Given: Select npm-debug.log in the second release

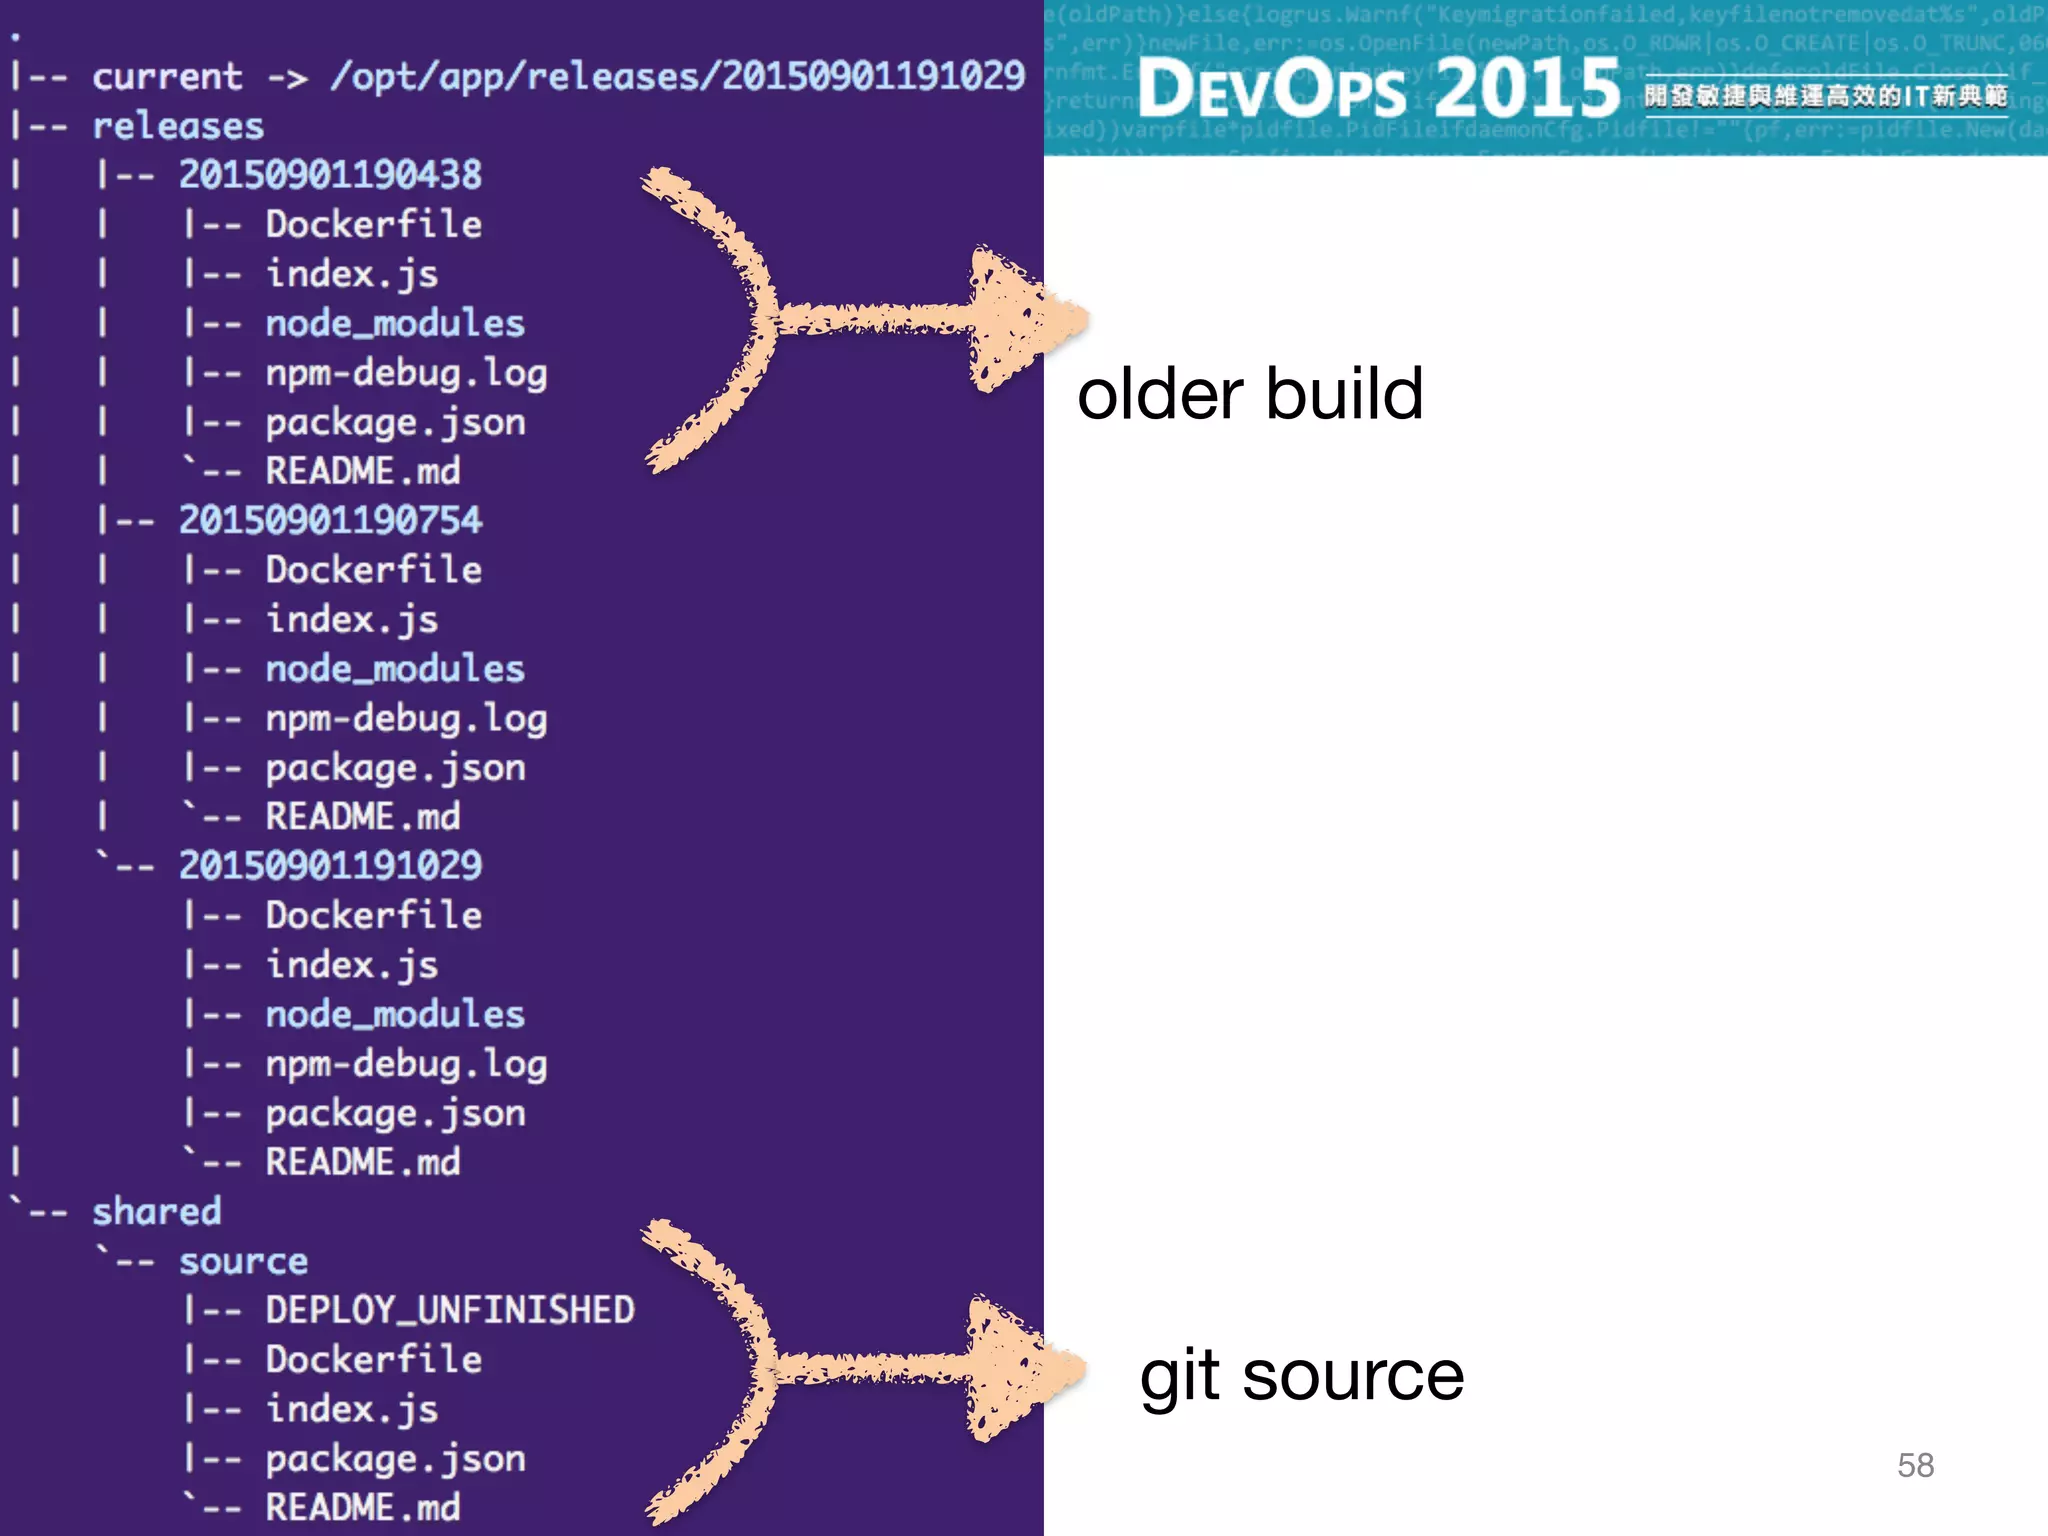Looking at the screenshot, I should 406,719.
